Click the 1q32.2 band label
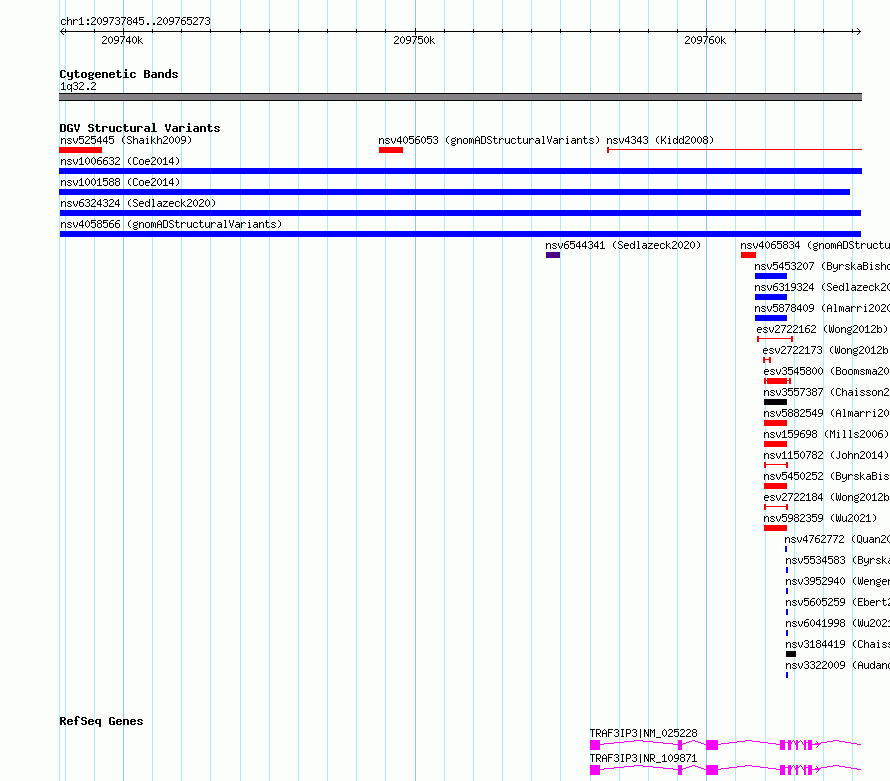Viewport: 890px width, 781px height. click(78, 86)
